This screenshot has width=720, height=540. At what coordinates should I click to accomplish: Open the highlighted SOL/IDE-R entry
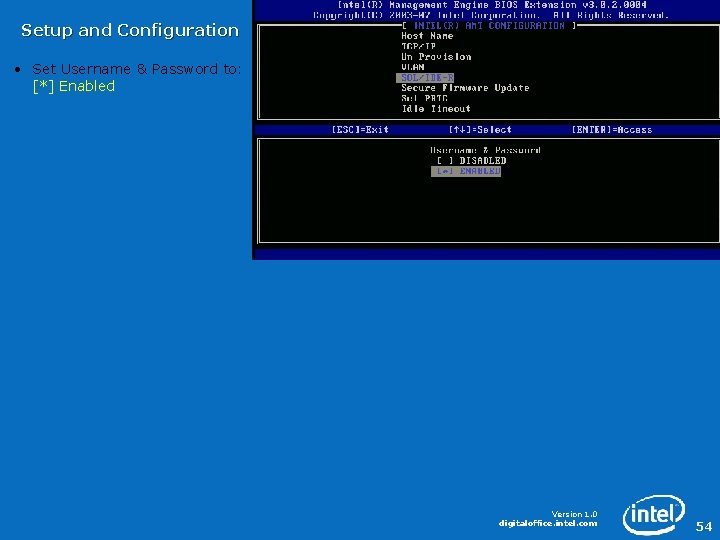tap(425, 78)
